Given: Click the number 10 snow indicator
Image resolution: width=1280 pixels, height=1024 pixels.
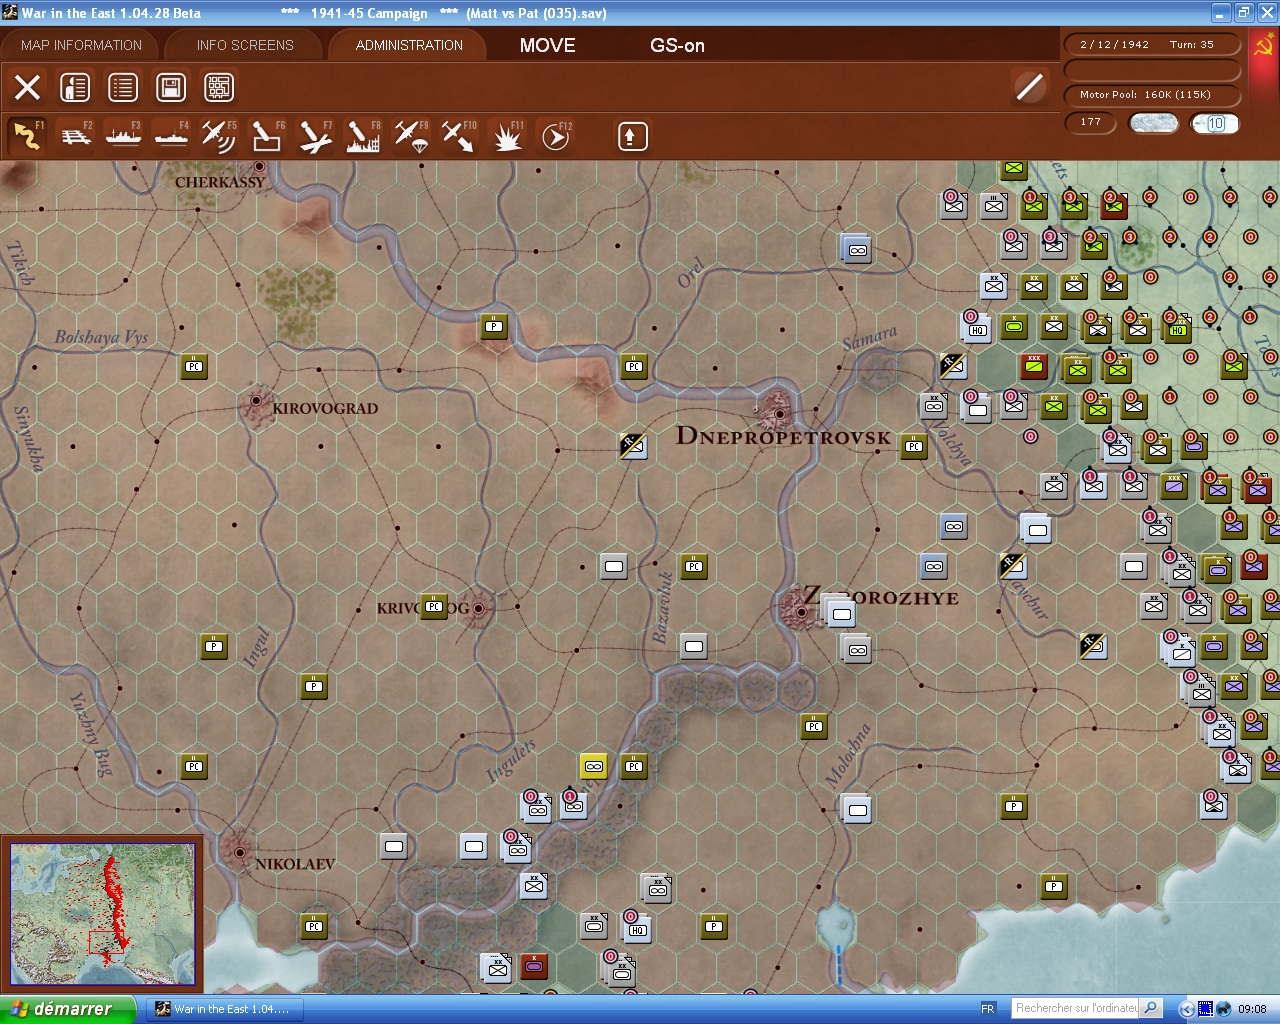Looking at the screenshot, I should (1215, 123).
